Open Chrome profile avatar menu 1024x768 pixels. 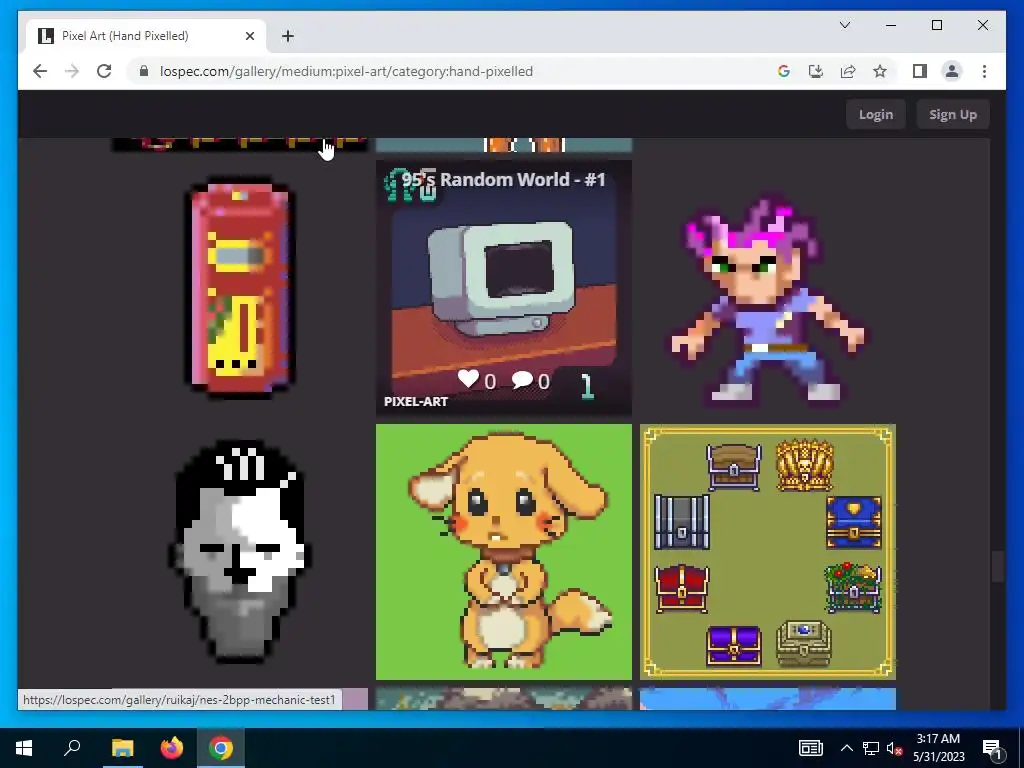tap(952, 71)
